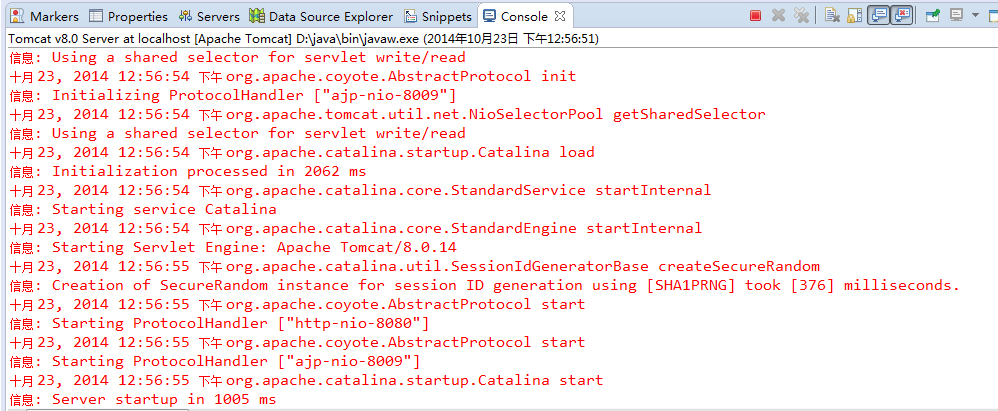Open the Properties tab
998x411 pixels.
pyautogui.click(x=128, y=17)
